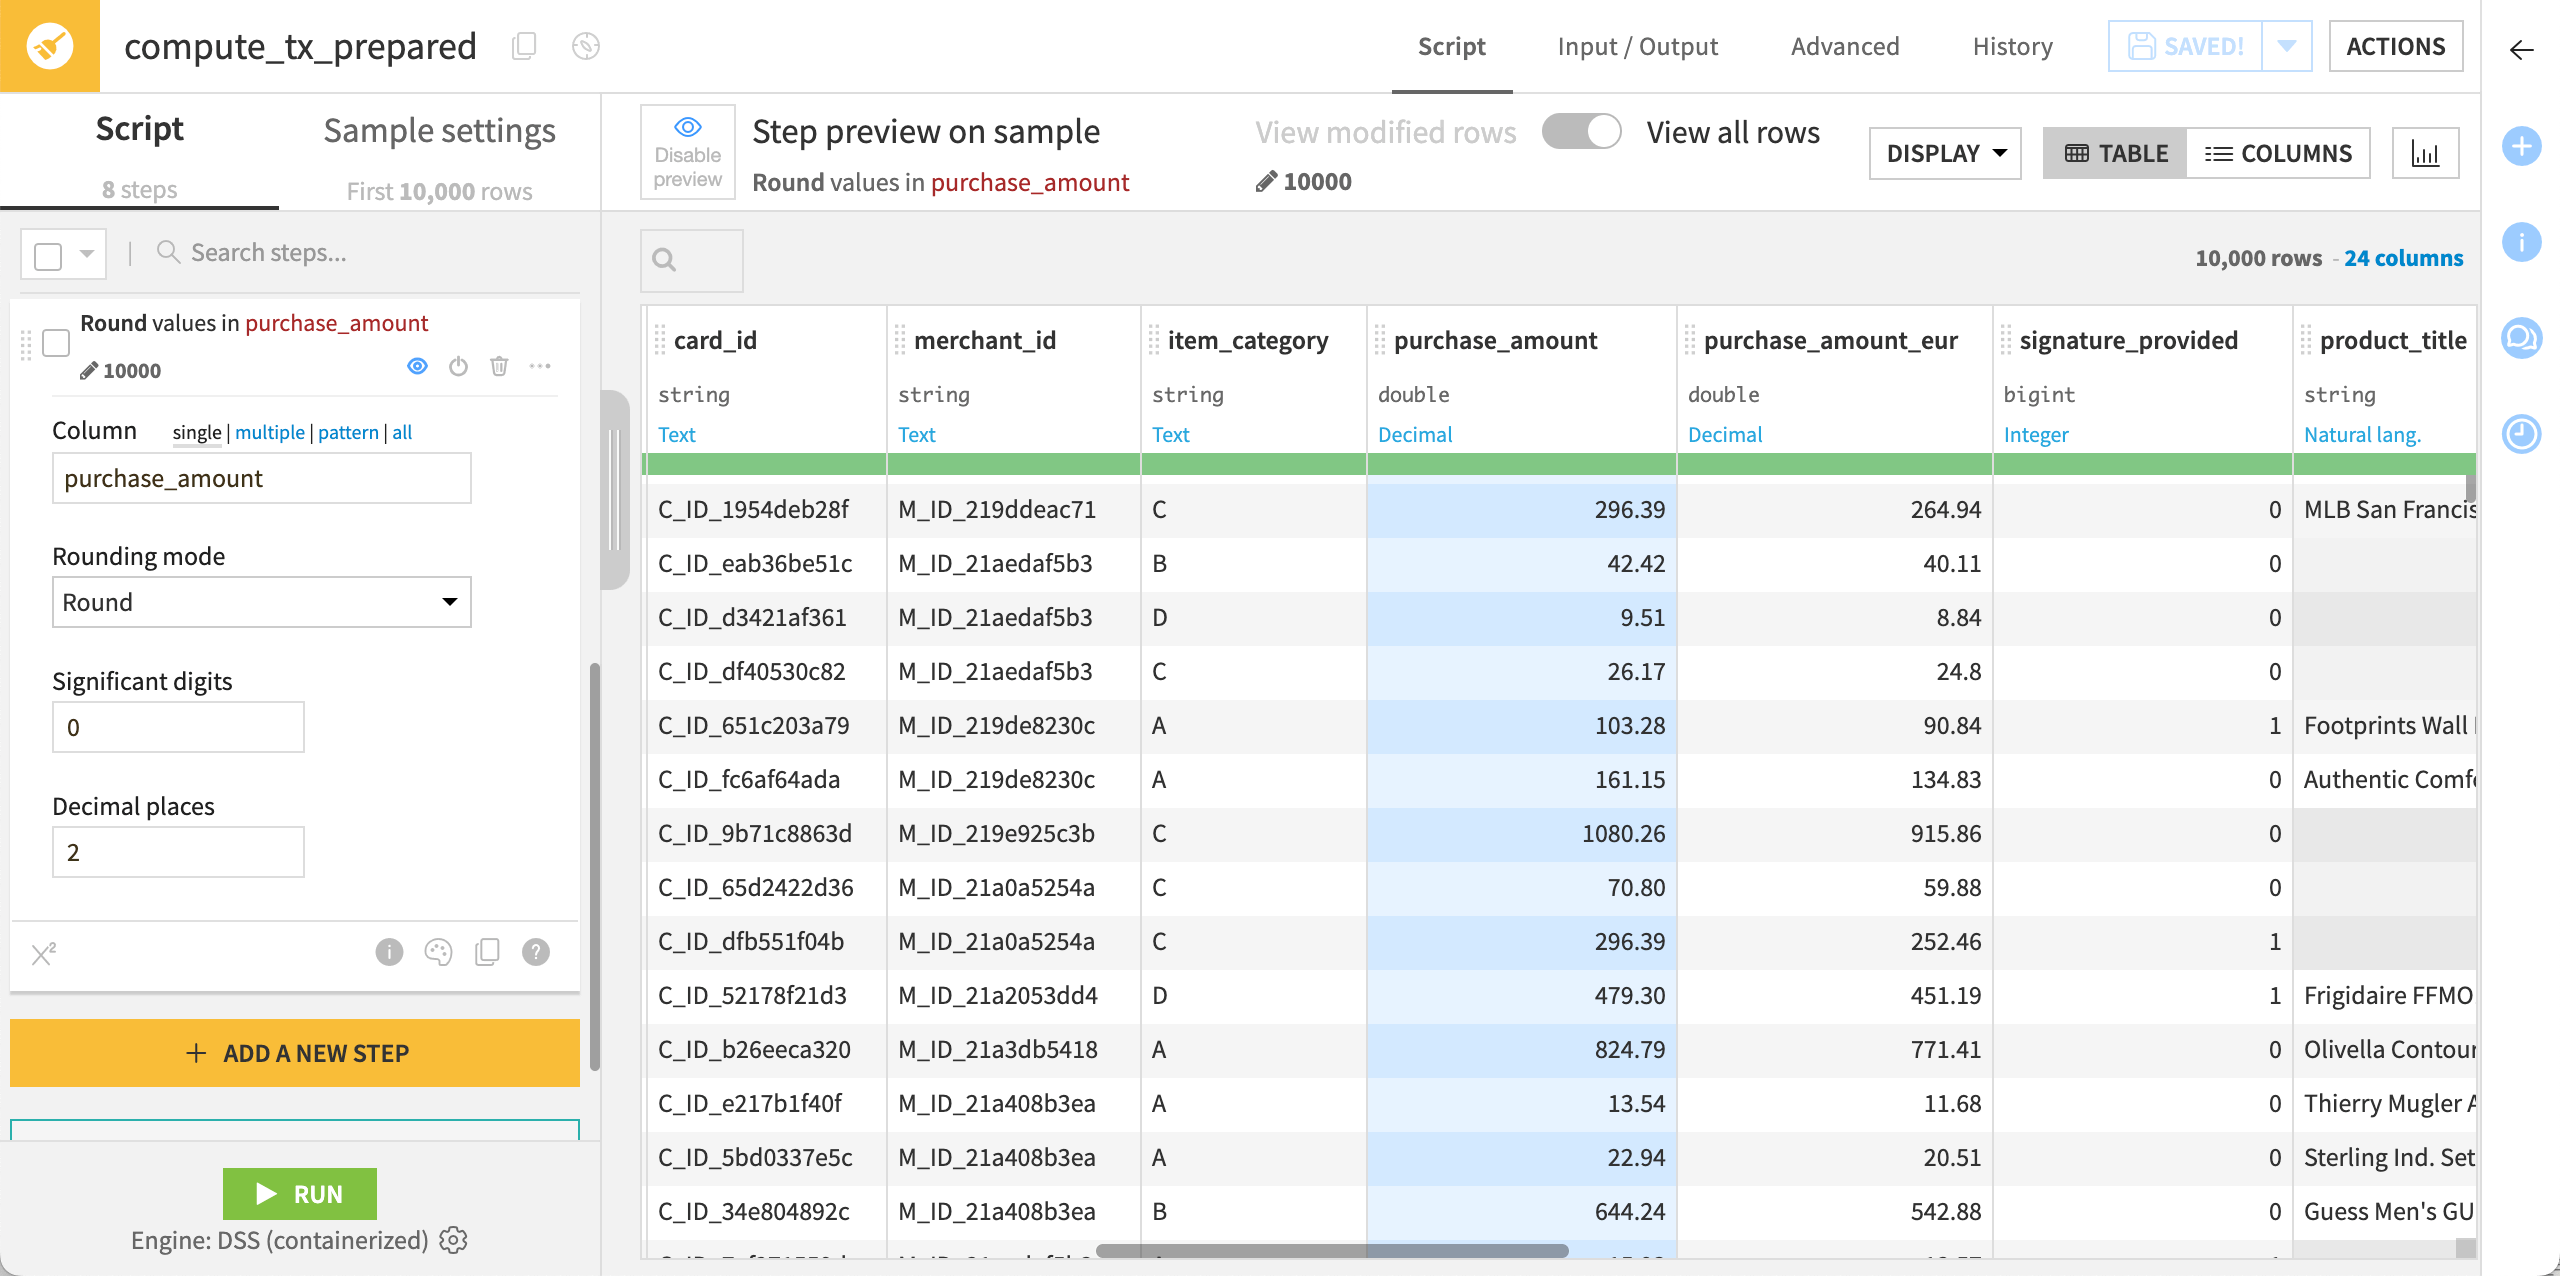Click ADD A NEW STEP
2560x1276 pixels.
[295, 1052]
